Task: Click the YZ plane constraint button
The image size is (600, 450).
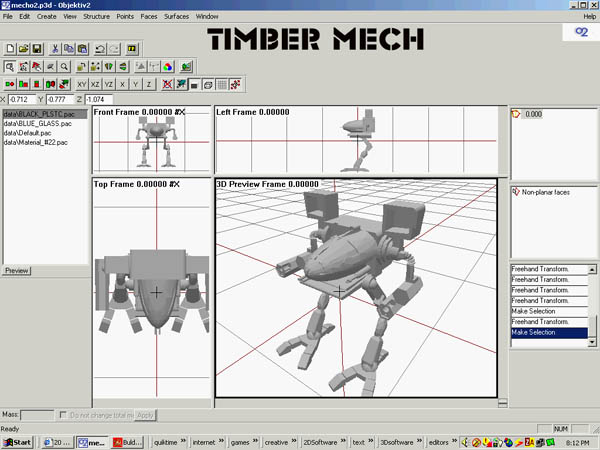Action: click(109, 84)
